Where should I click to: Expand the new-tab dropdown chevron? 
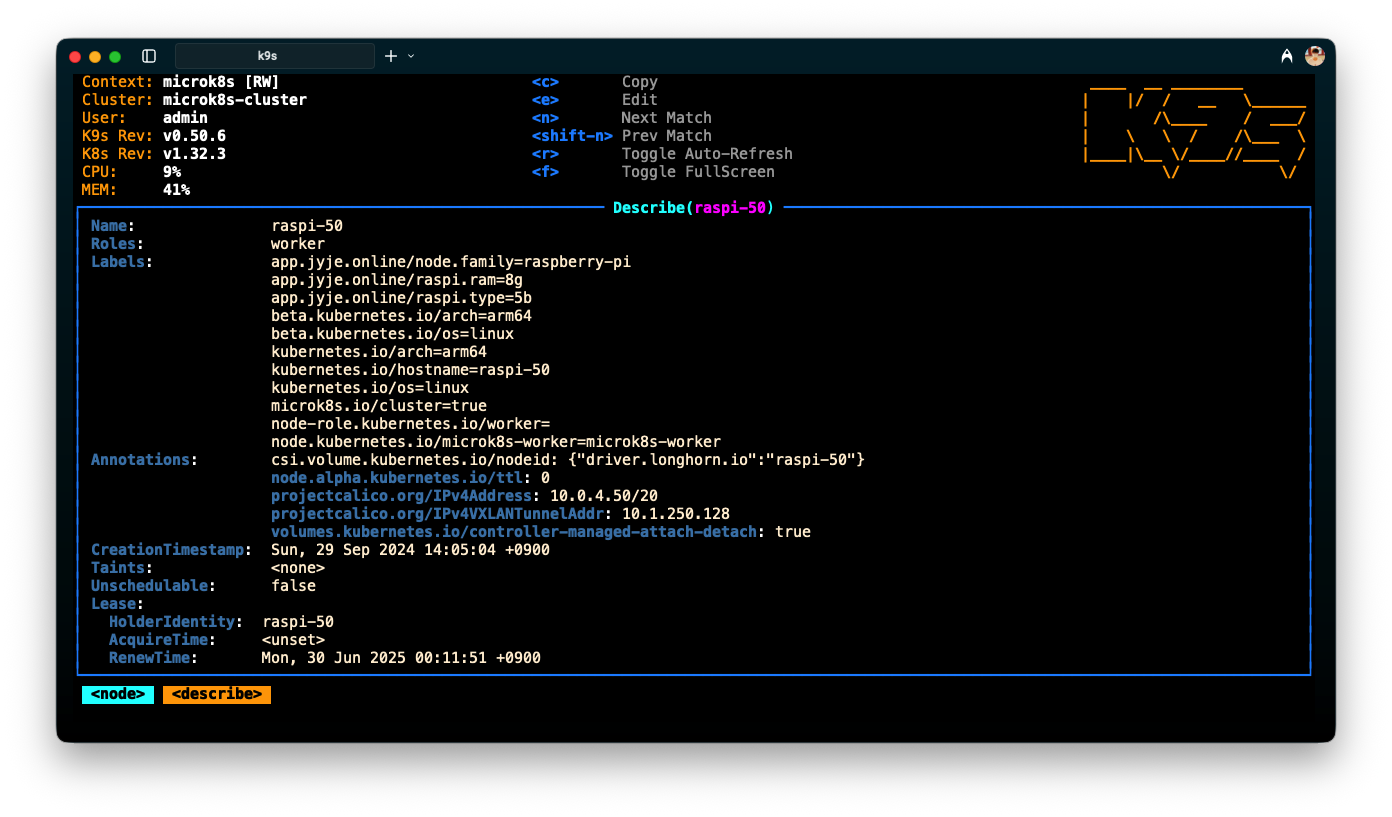(411, 56)
